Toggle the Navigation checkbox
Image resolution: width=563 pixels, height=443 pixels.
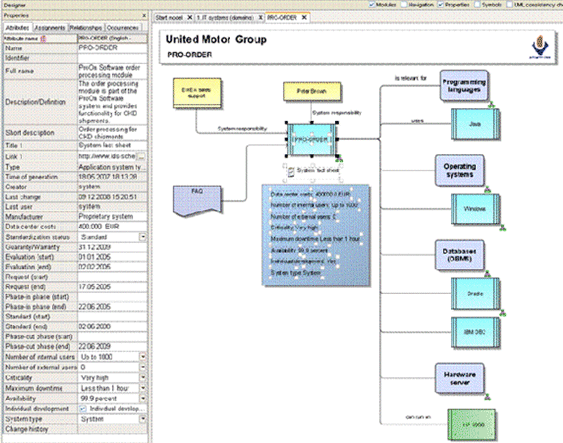[404, 4]
